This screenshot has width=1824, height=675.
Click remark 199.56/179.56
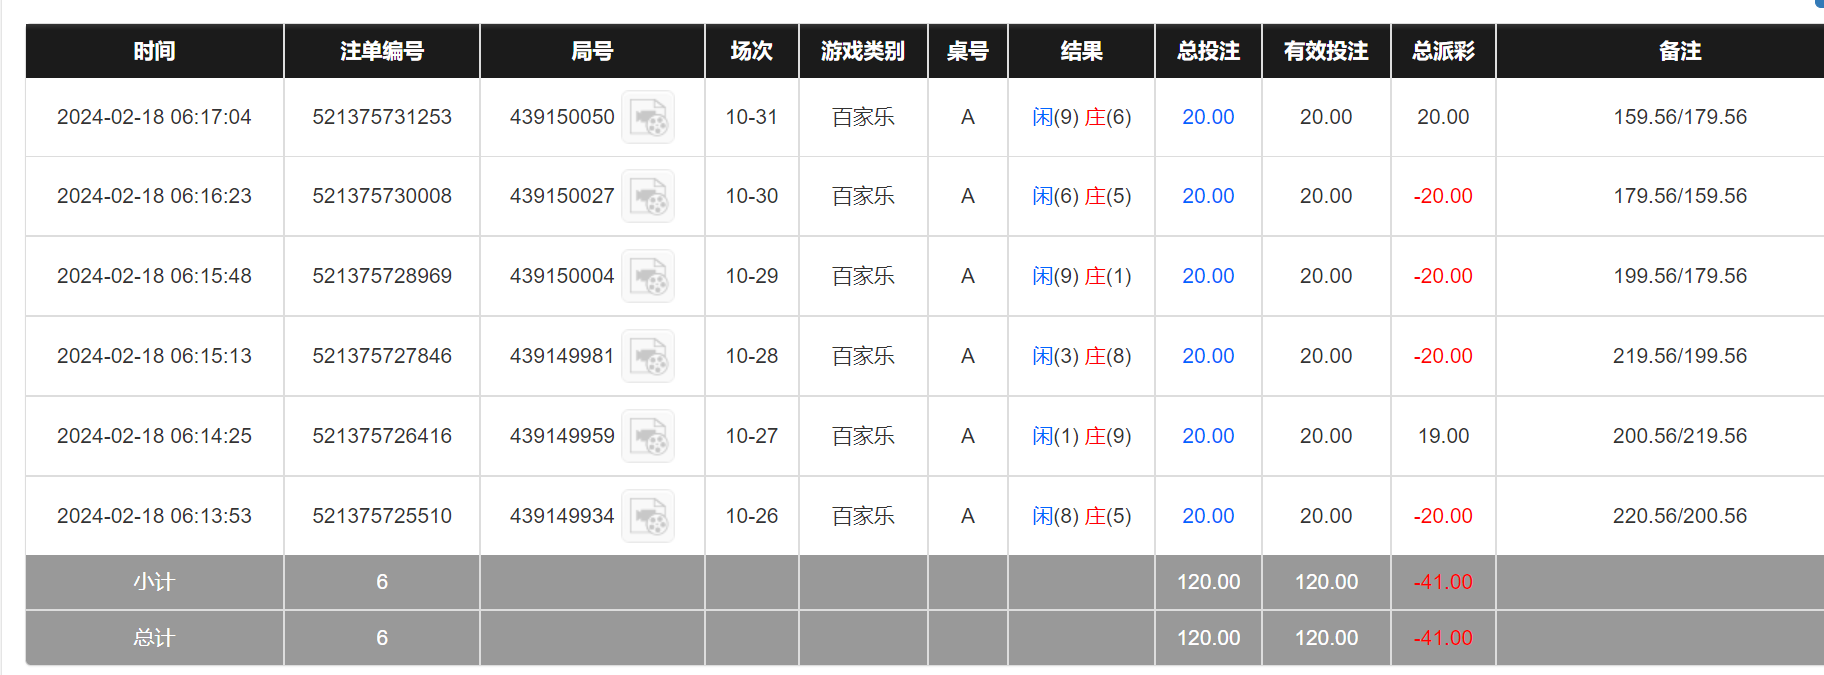point(1680,276)
